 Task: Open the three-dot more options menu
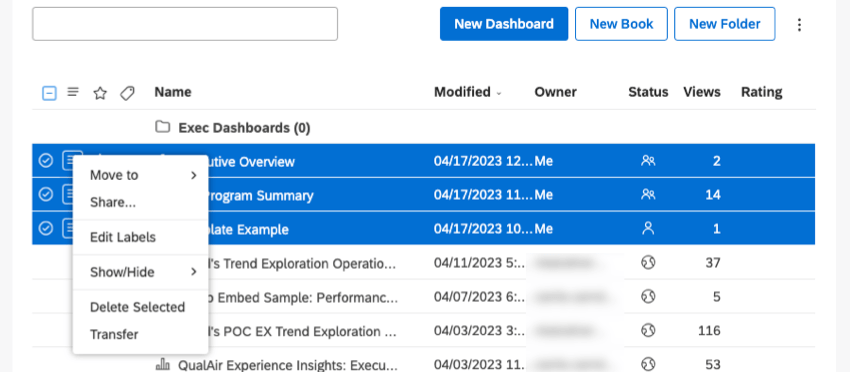pyautogui.click(x=799, y=24)
